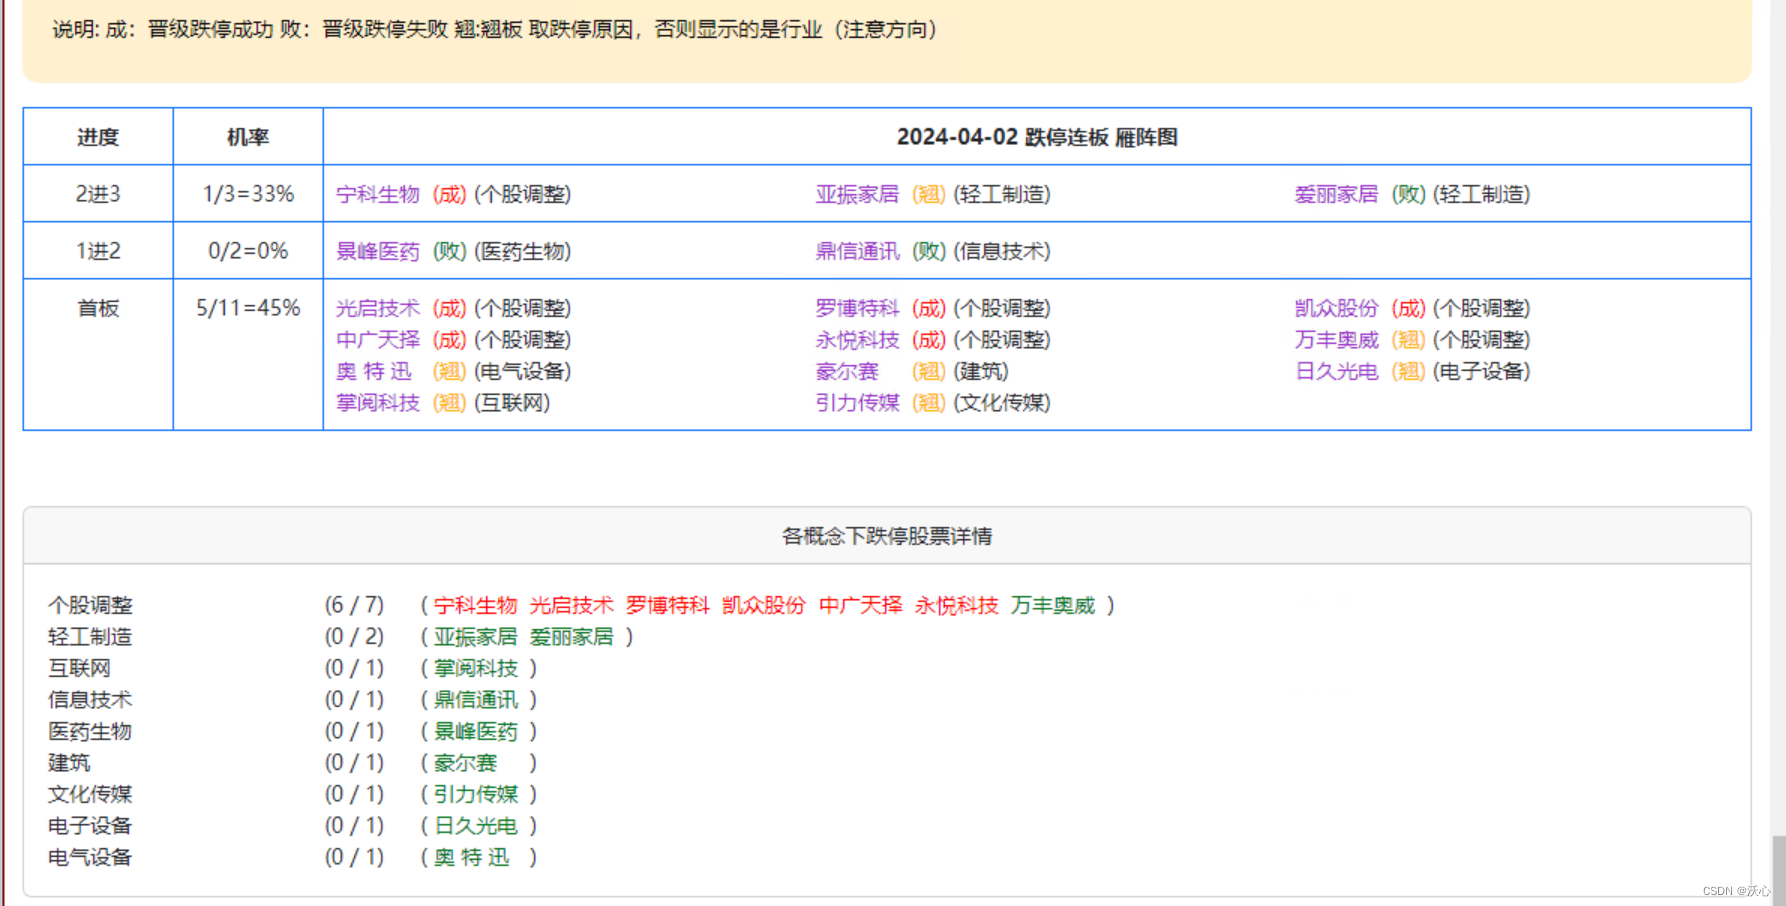Screen dimensions: 1786x906
Task: Select 中广天择 link in the 首板 row
Action: [378, 340]
